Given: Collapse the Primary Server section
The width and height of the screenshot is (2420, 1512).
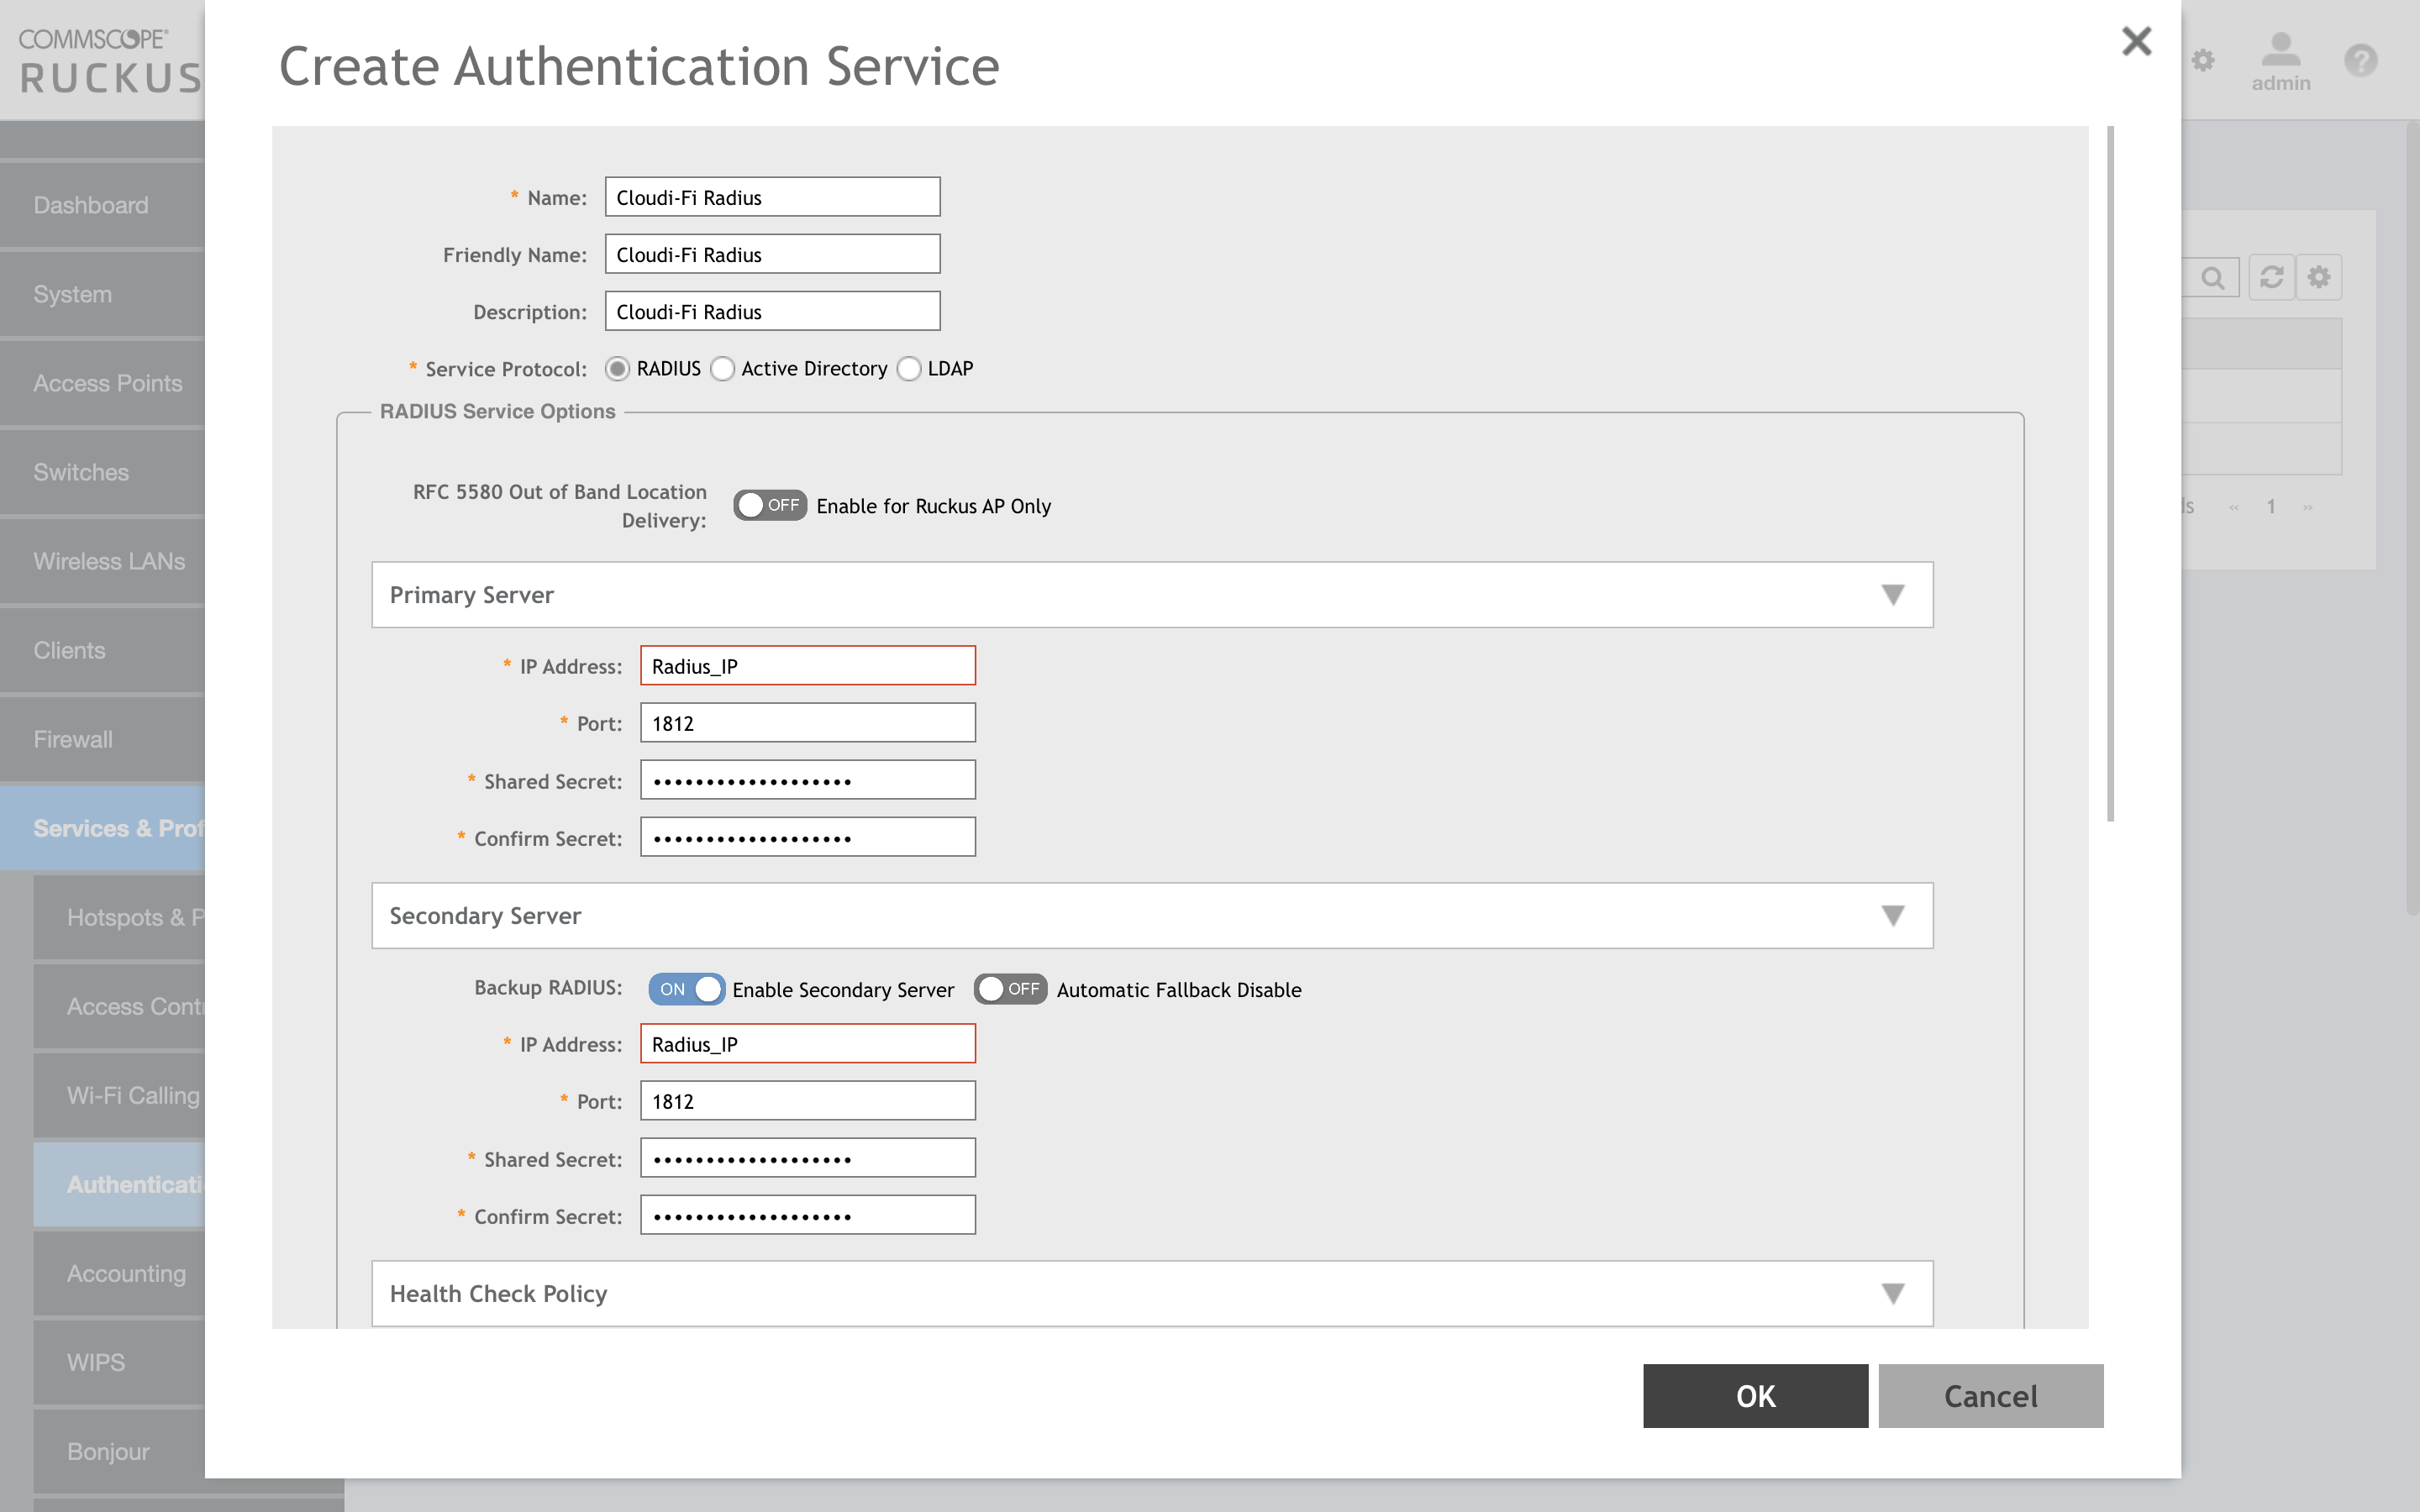Looking at the screenshot, I should coord(1893,594).
